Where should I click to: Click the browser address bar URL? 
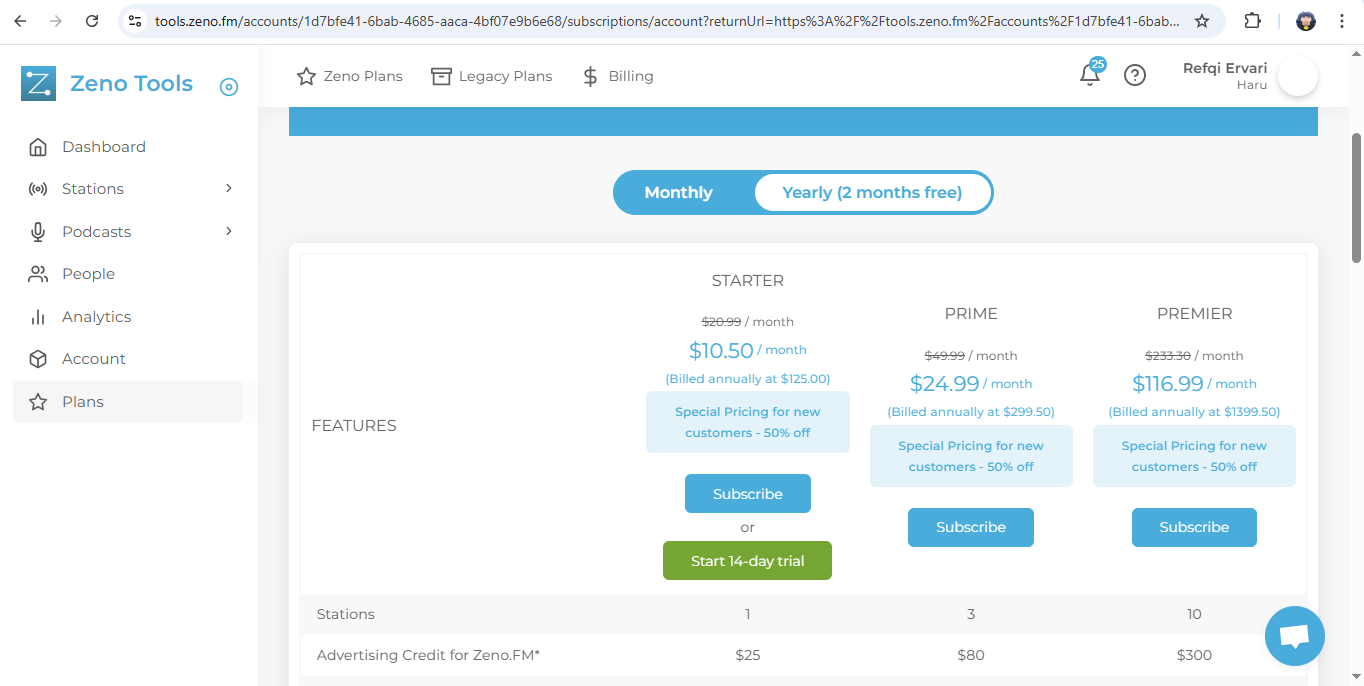(x=667, y=21)
